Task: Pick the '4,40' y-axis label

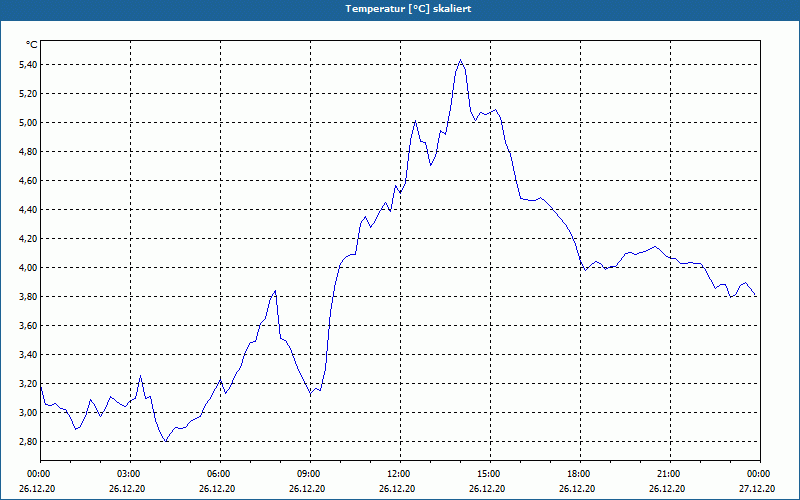Action: click(x=28, y=210)
